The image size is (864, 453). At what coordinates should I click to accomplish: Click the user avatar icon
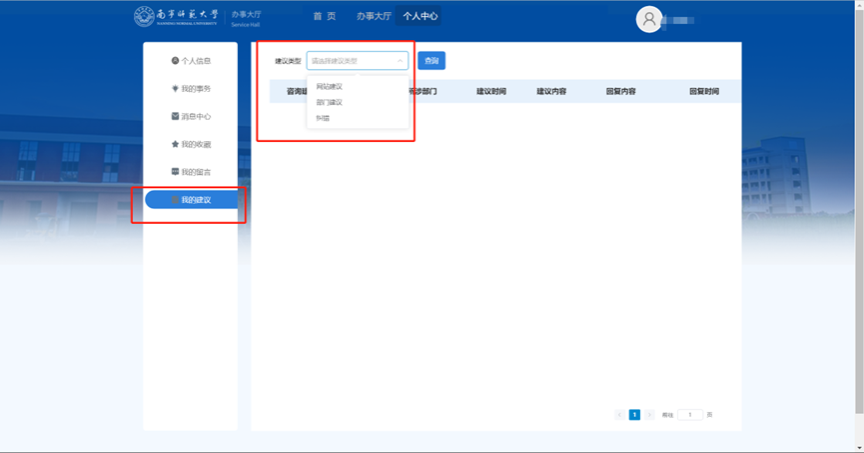pos(650,19)
